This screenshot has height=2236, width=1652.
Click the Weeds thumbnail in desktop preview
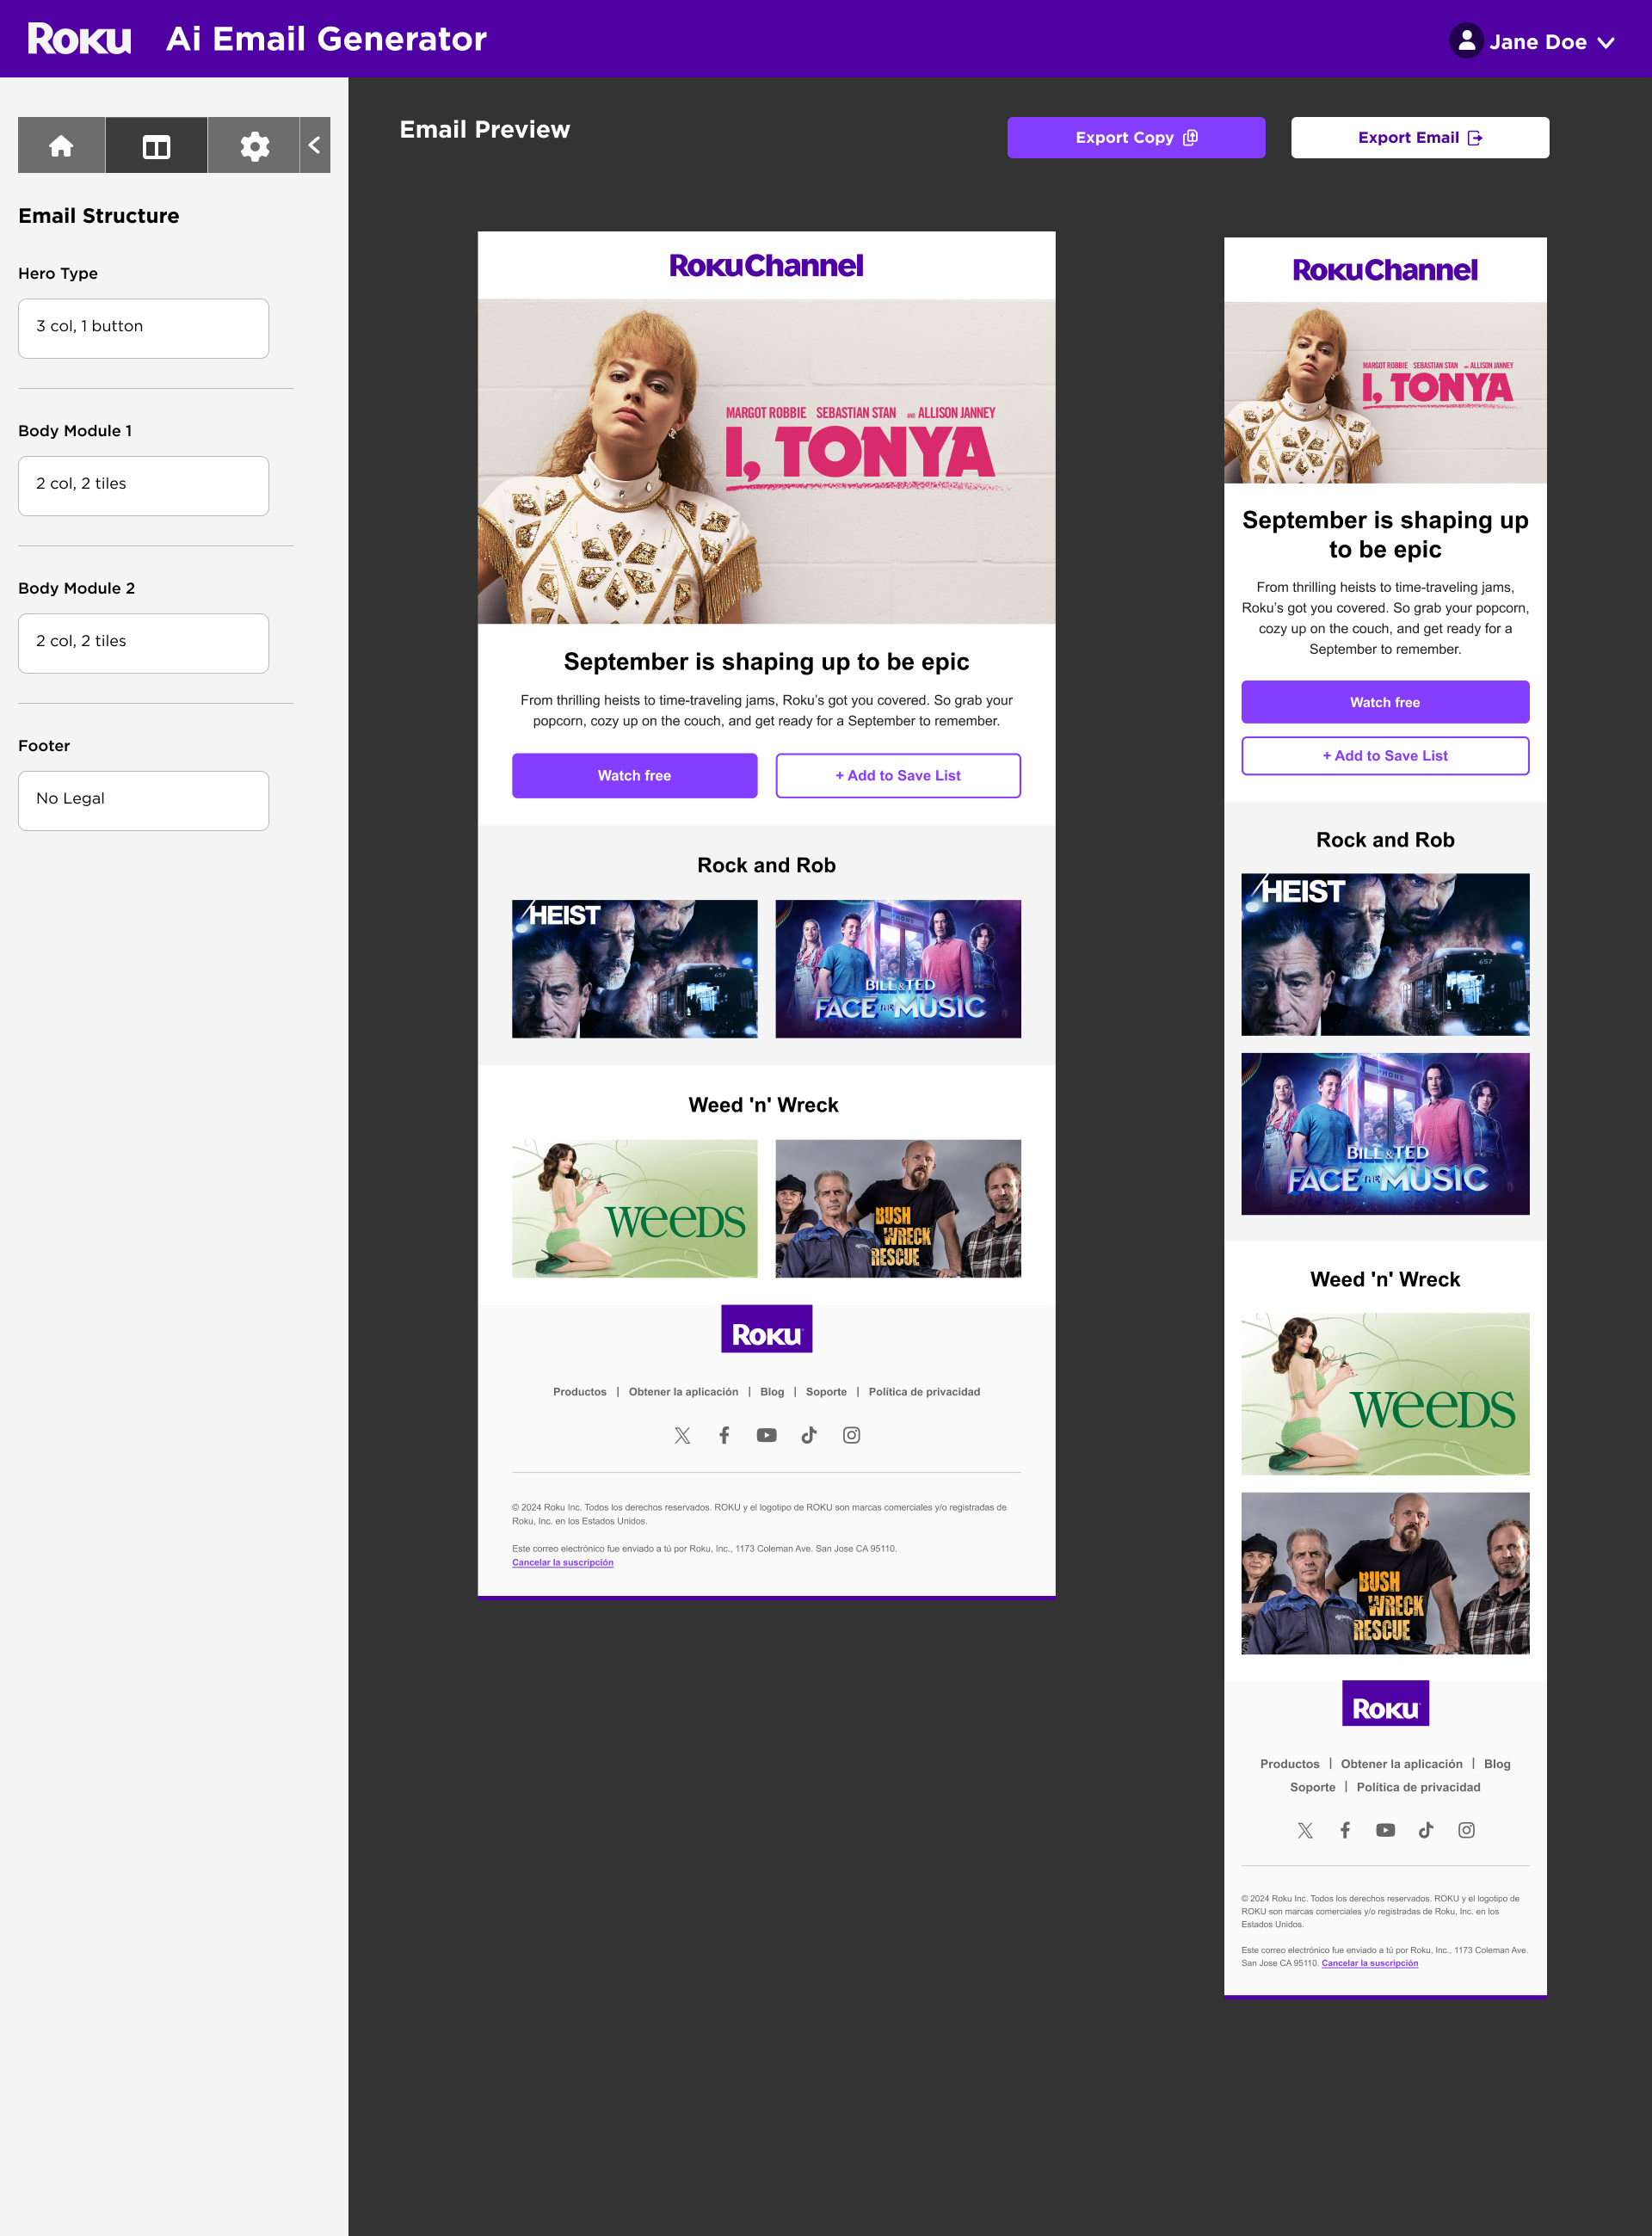coord(634,1208)
